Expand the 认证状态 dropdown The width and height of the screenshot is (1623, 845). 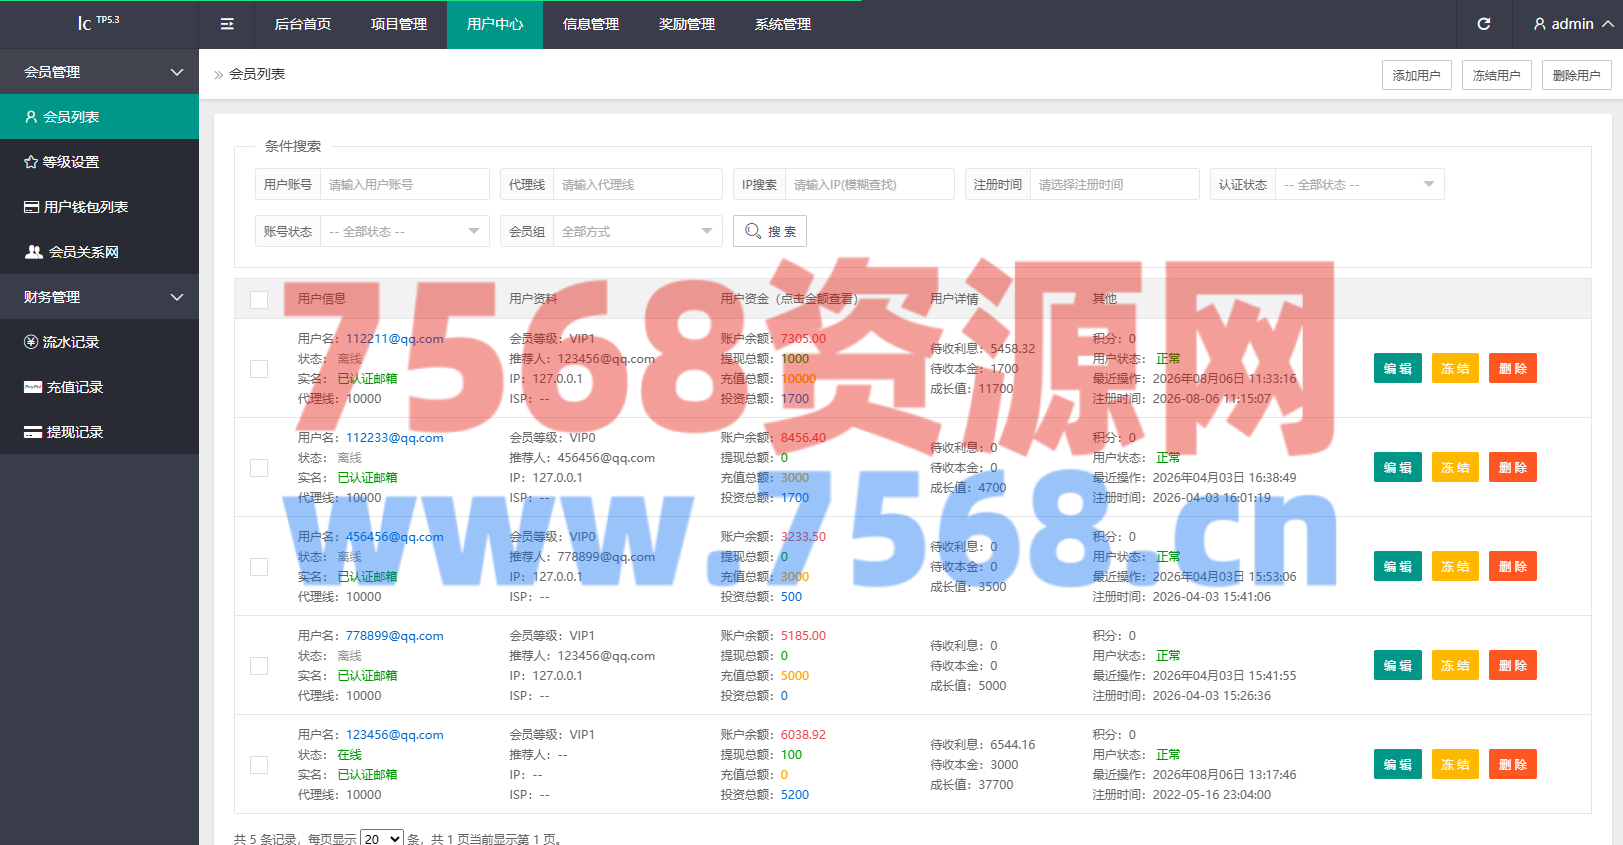[1360, 184]
